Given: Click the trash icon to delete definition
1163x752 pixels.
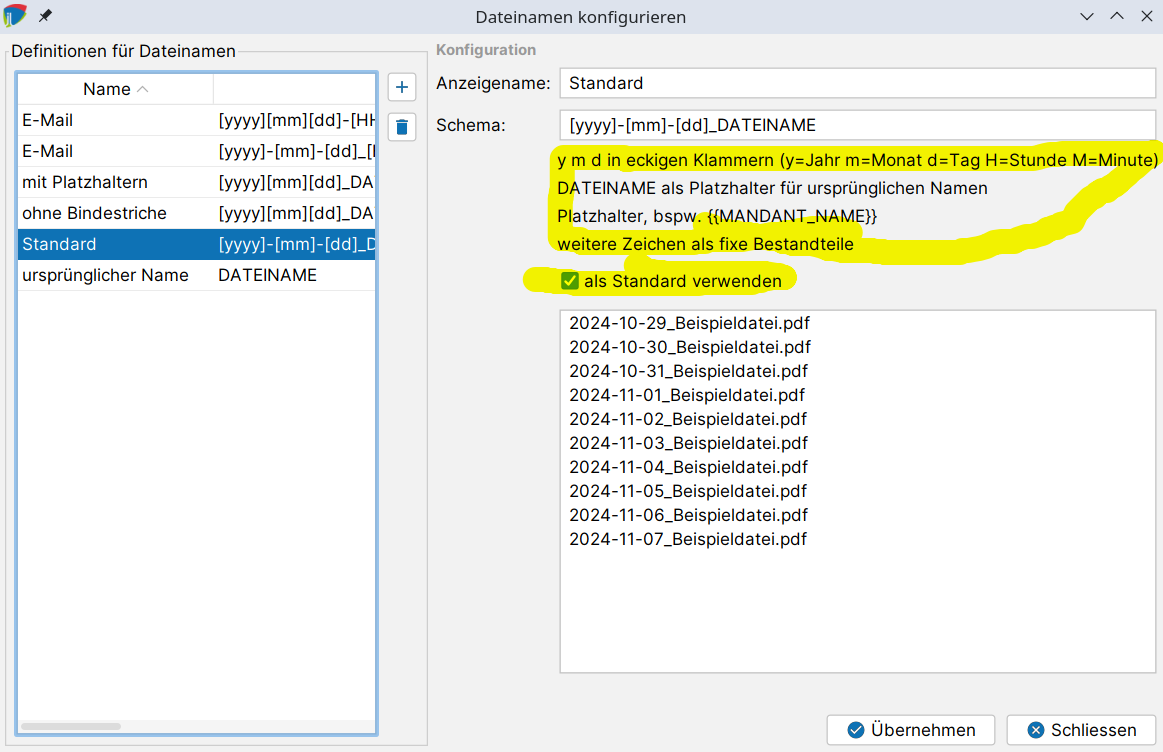Looking at the screenshot, I should (402, 127).
